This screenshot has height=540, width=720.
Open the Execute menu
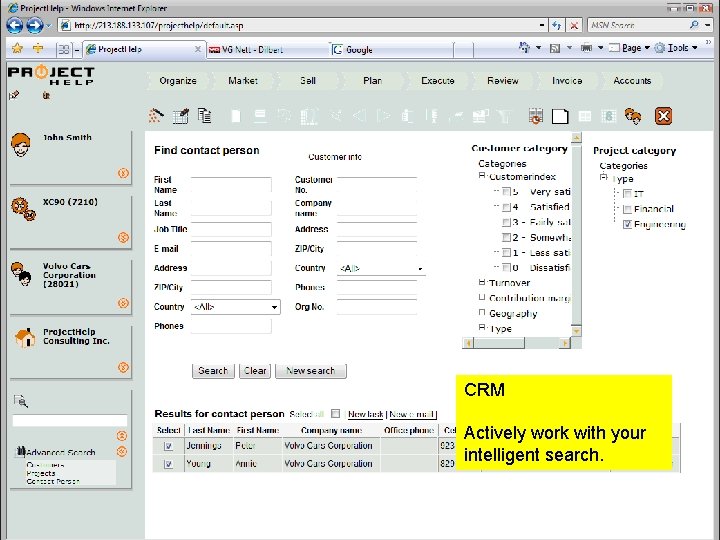pyautogui.click(x=438, y=81)
